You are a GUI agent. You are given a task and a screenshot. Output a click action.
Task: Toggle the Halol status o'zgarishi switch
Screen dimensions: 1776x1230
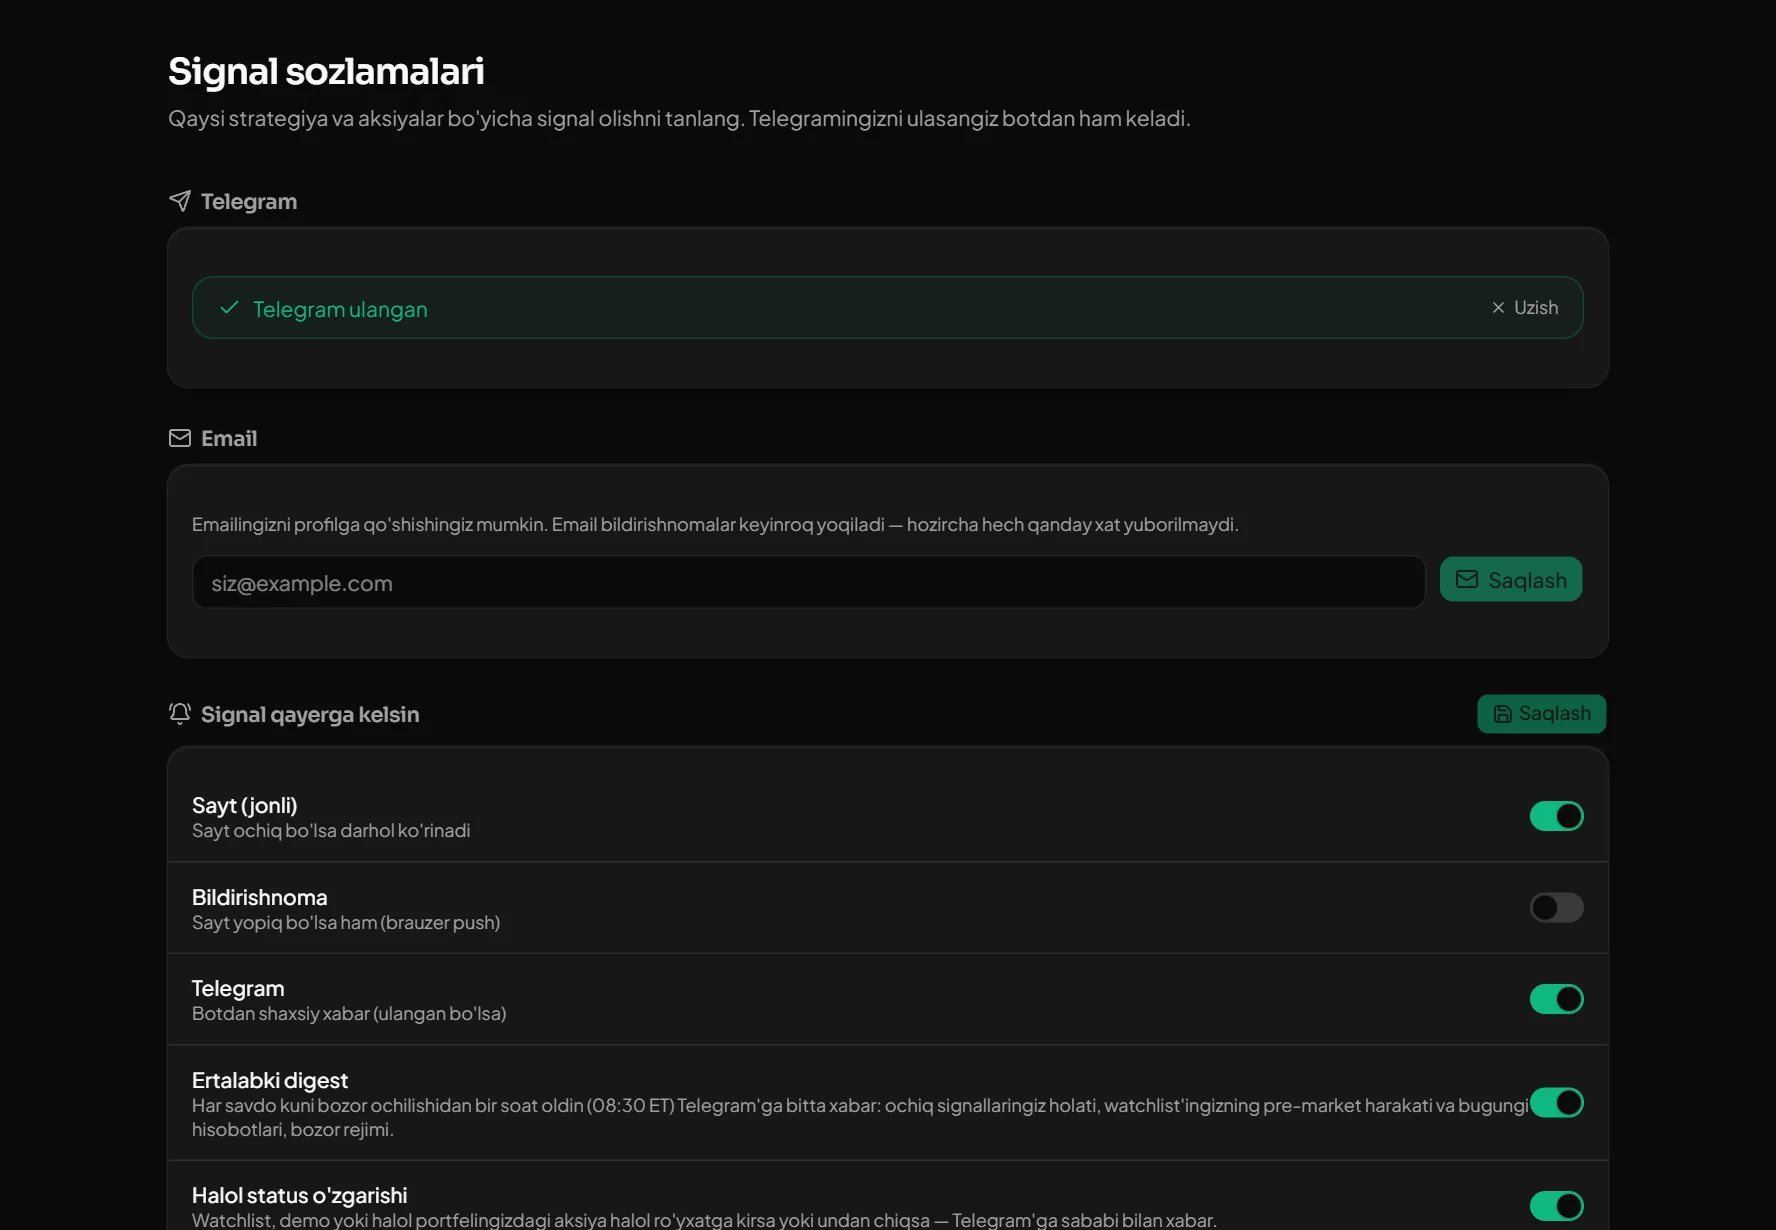(1557, 1206)
